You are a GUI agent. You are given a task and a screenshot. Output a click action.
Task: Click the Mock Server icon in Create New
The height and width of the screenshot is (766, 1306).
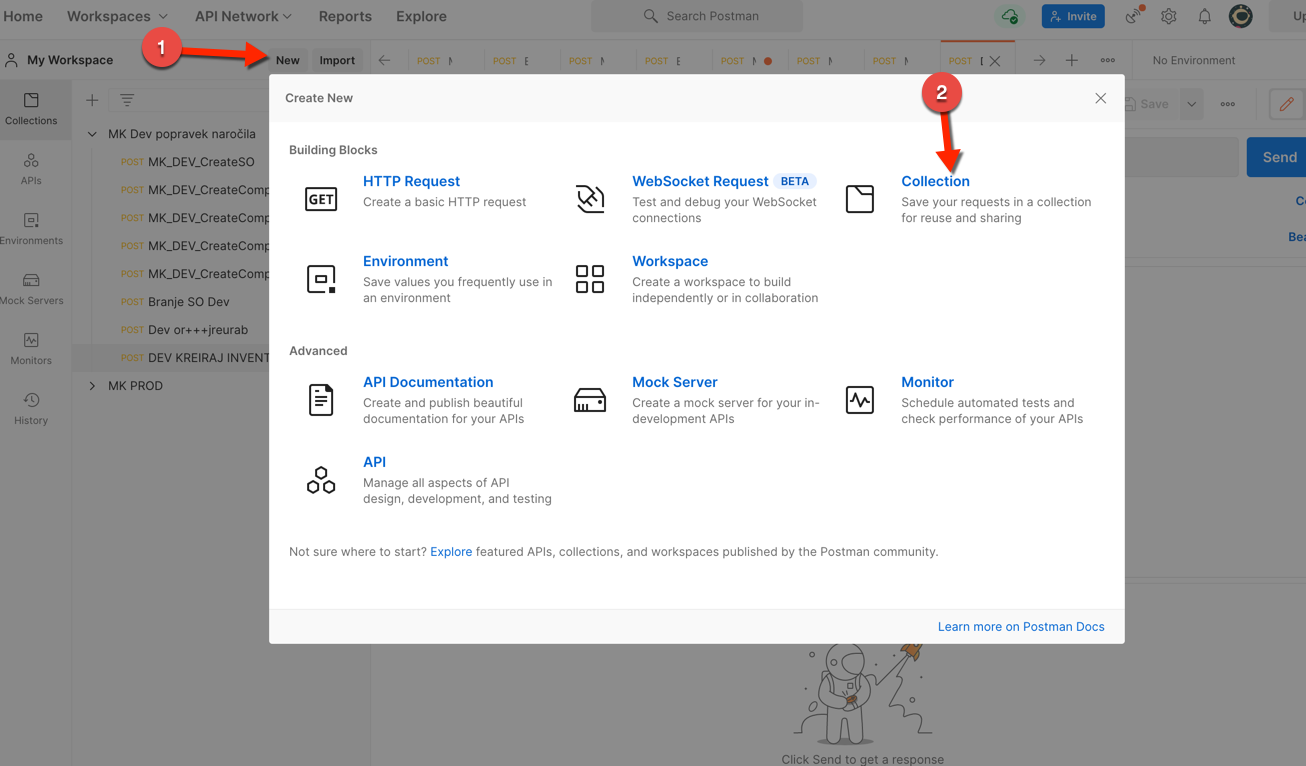point(590,400)
